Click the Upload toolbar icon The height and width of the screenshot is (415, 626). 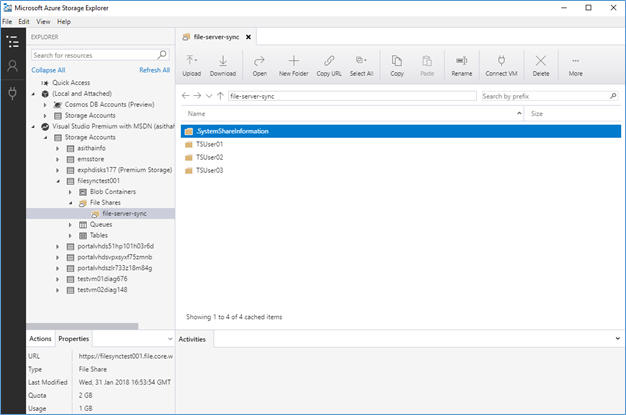click(192, 66)
